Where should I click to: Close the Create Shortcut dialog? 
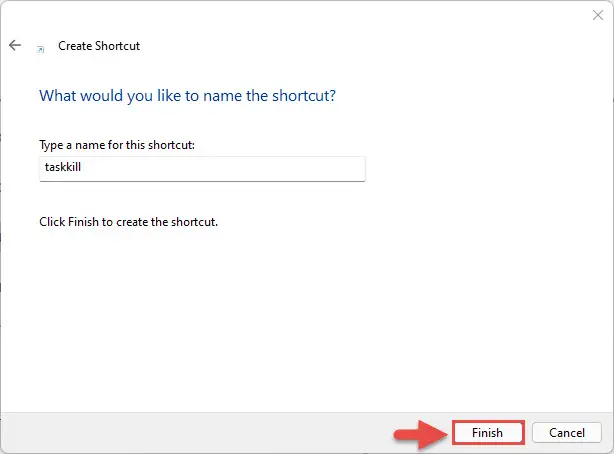(598, 15)
